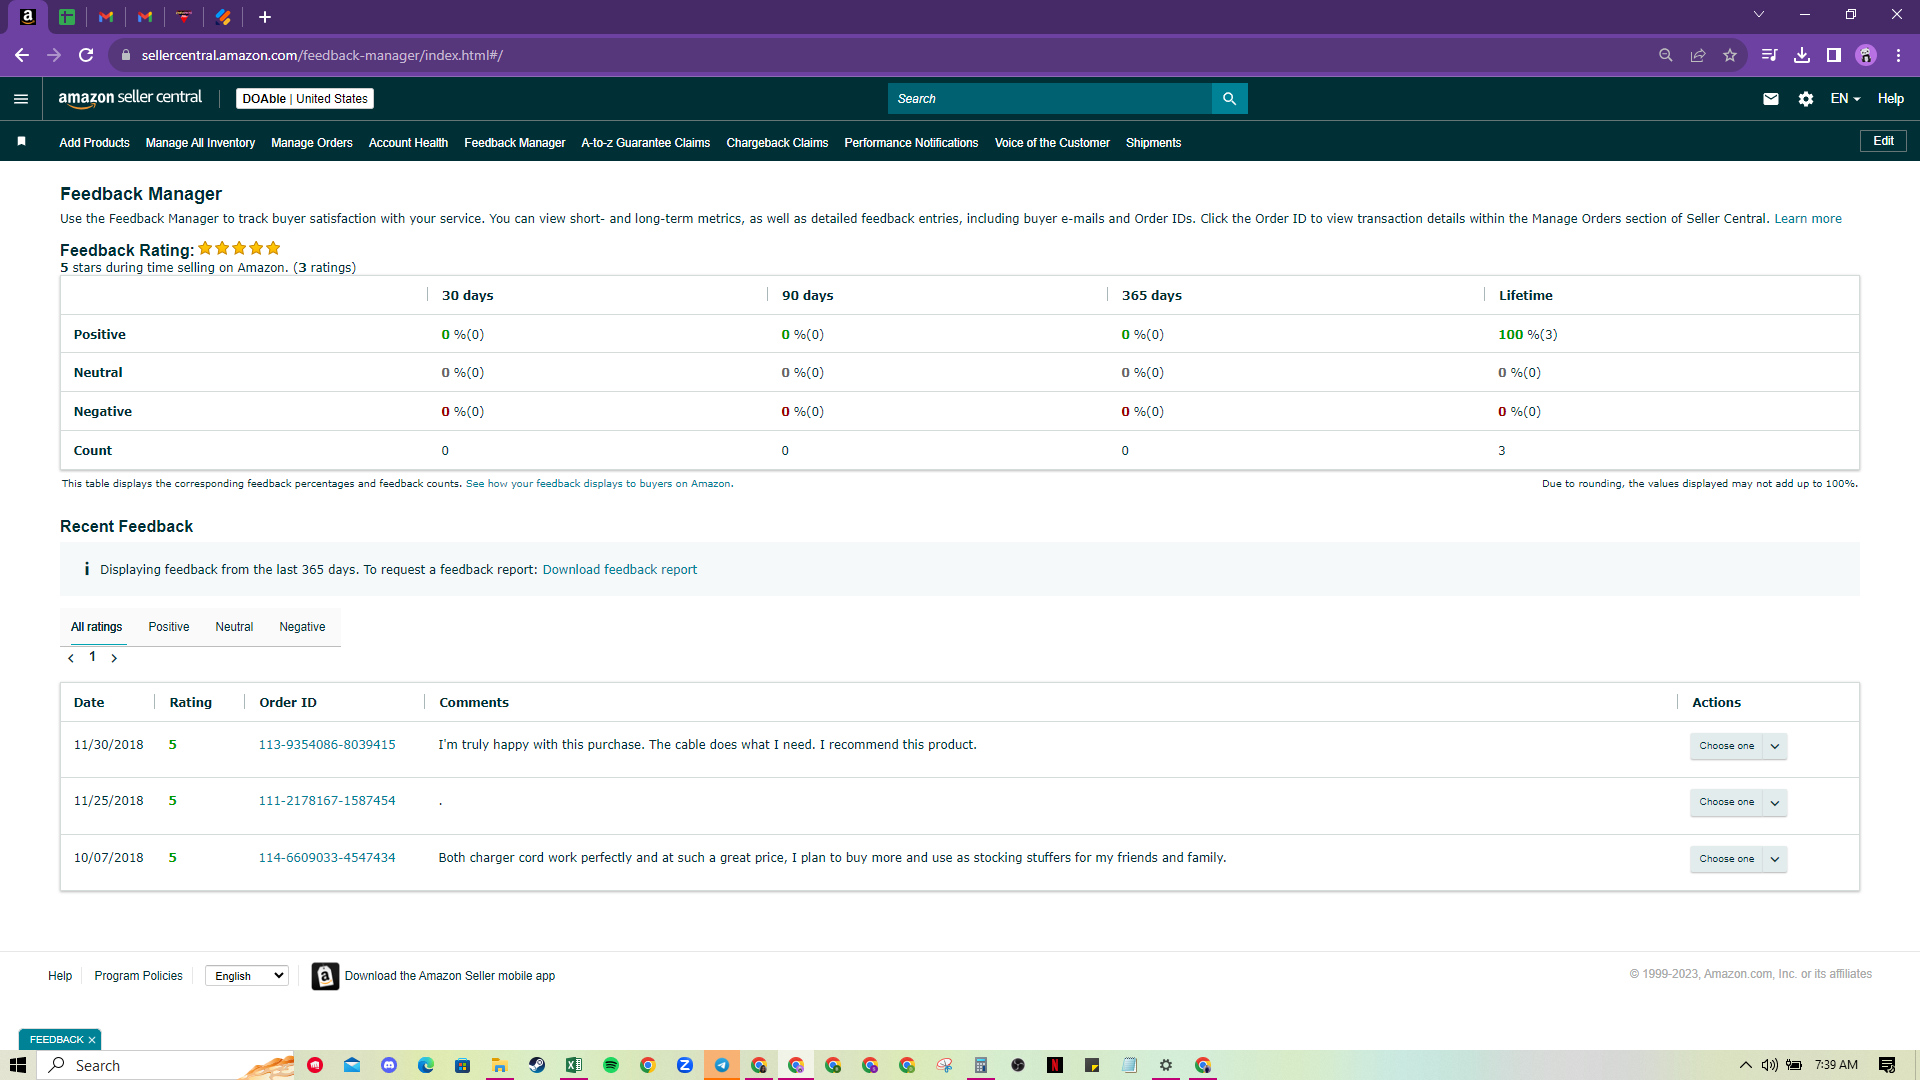Reload the page with the refresh icon
Screen dimensions: 1920x1080
click(x=86, y=55)
